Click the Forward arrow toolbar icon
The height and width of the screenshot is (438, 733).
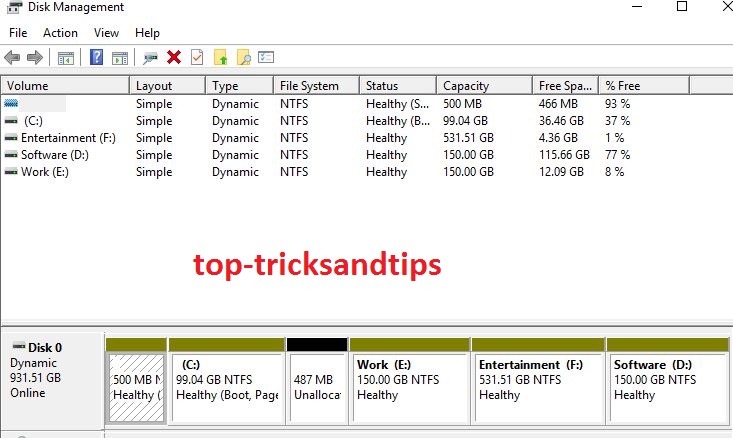(35, 57)
